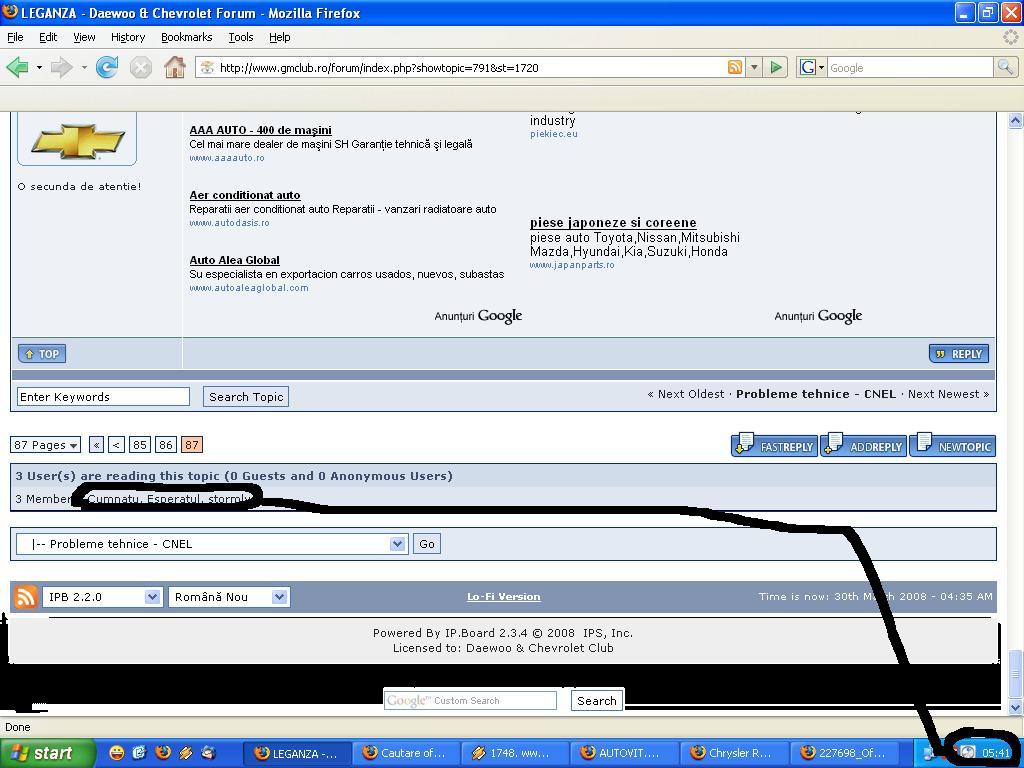This screenshot has height=768, width=1024.
Task: Open the Help menu
Action: pyautogui.click(x=280, y=37)
